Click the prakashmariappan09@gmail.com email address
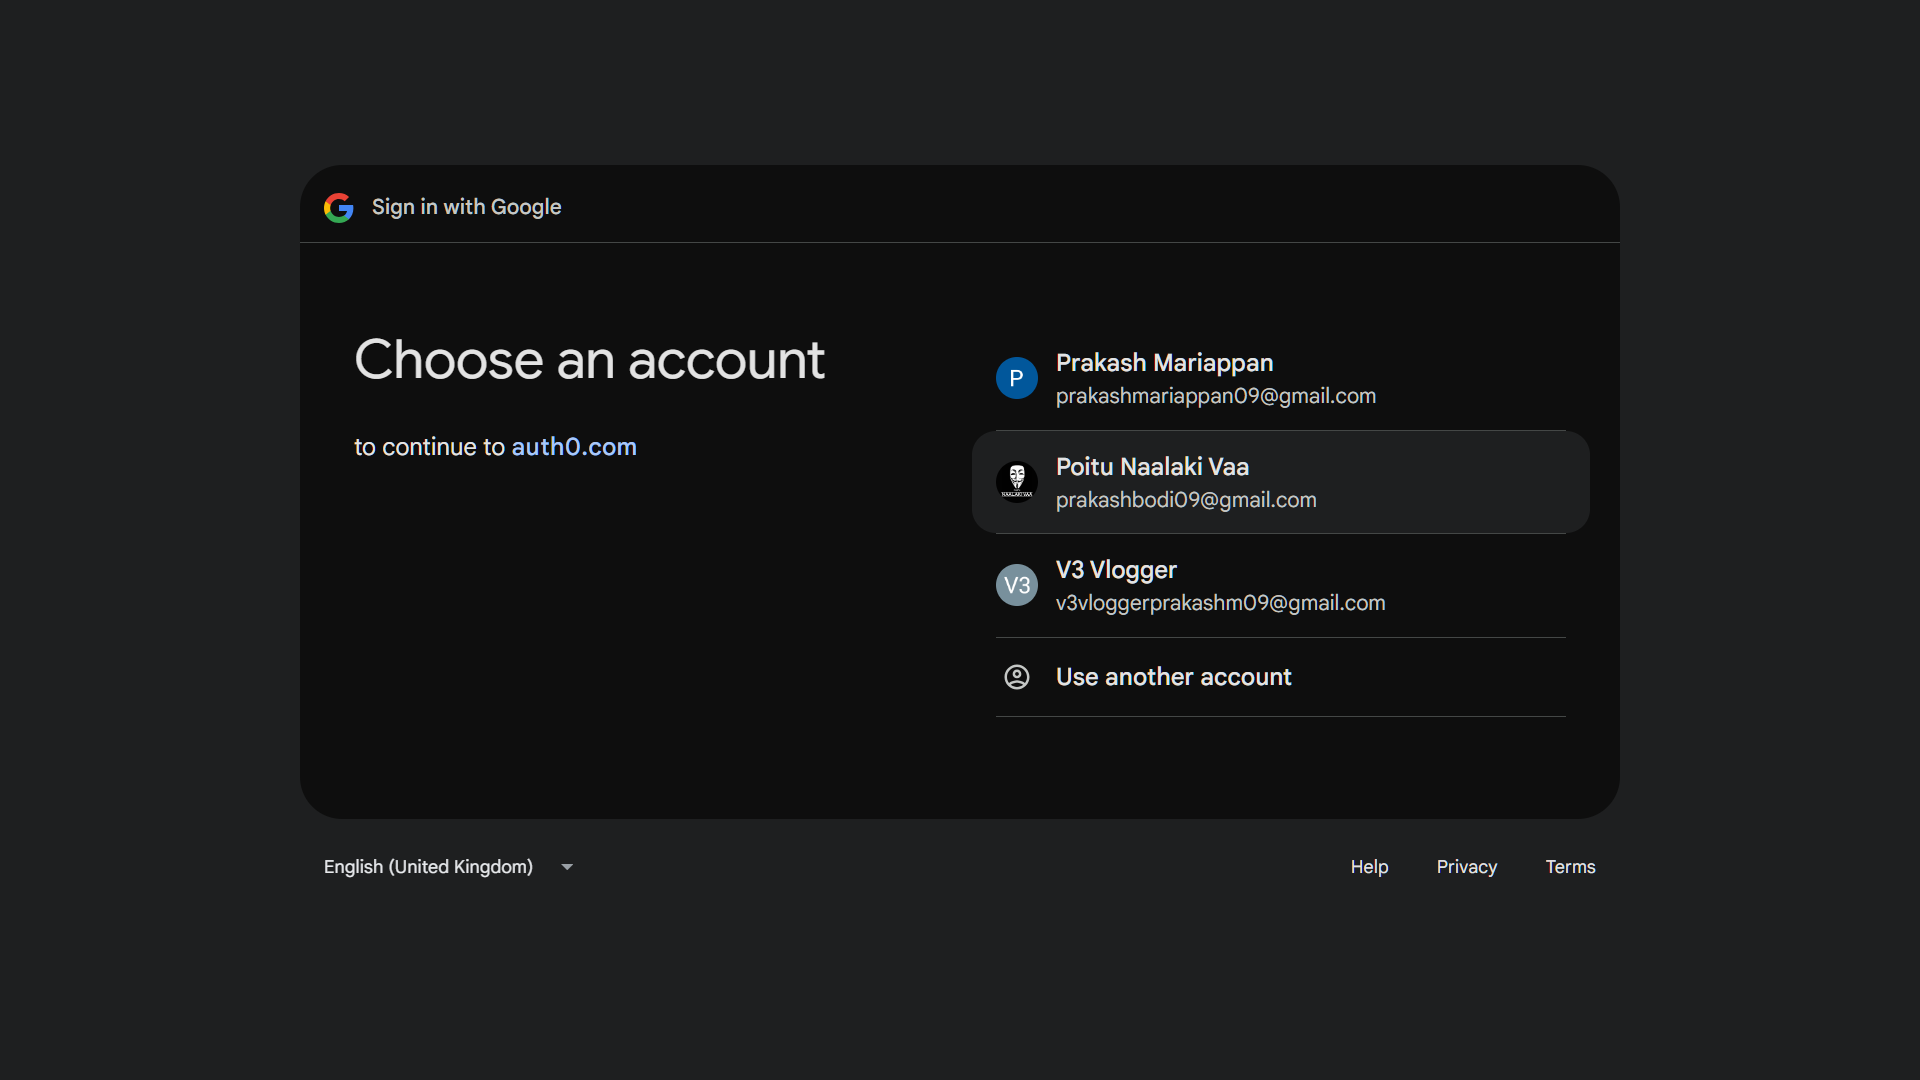The image size is (1920, 1080). tap(1215, 396)
